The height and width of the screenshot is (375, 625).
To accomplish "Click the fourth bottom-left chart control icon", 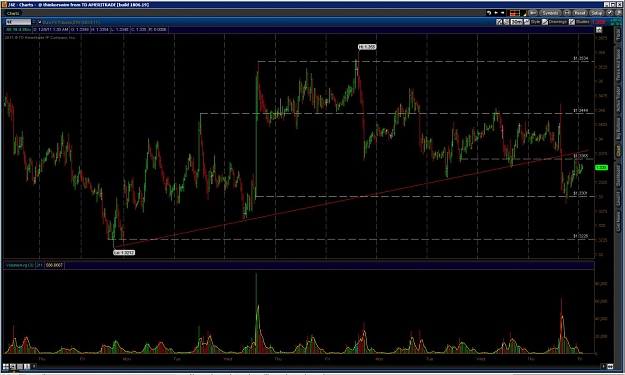I will (27, 366).
